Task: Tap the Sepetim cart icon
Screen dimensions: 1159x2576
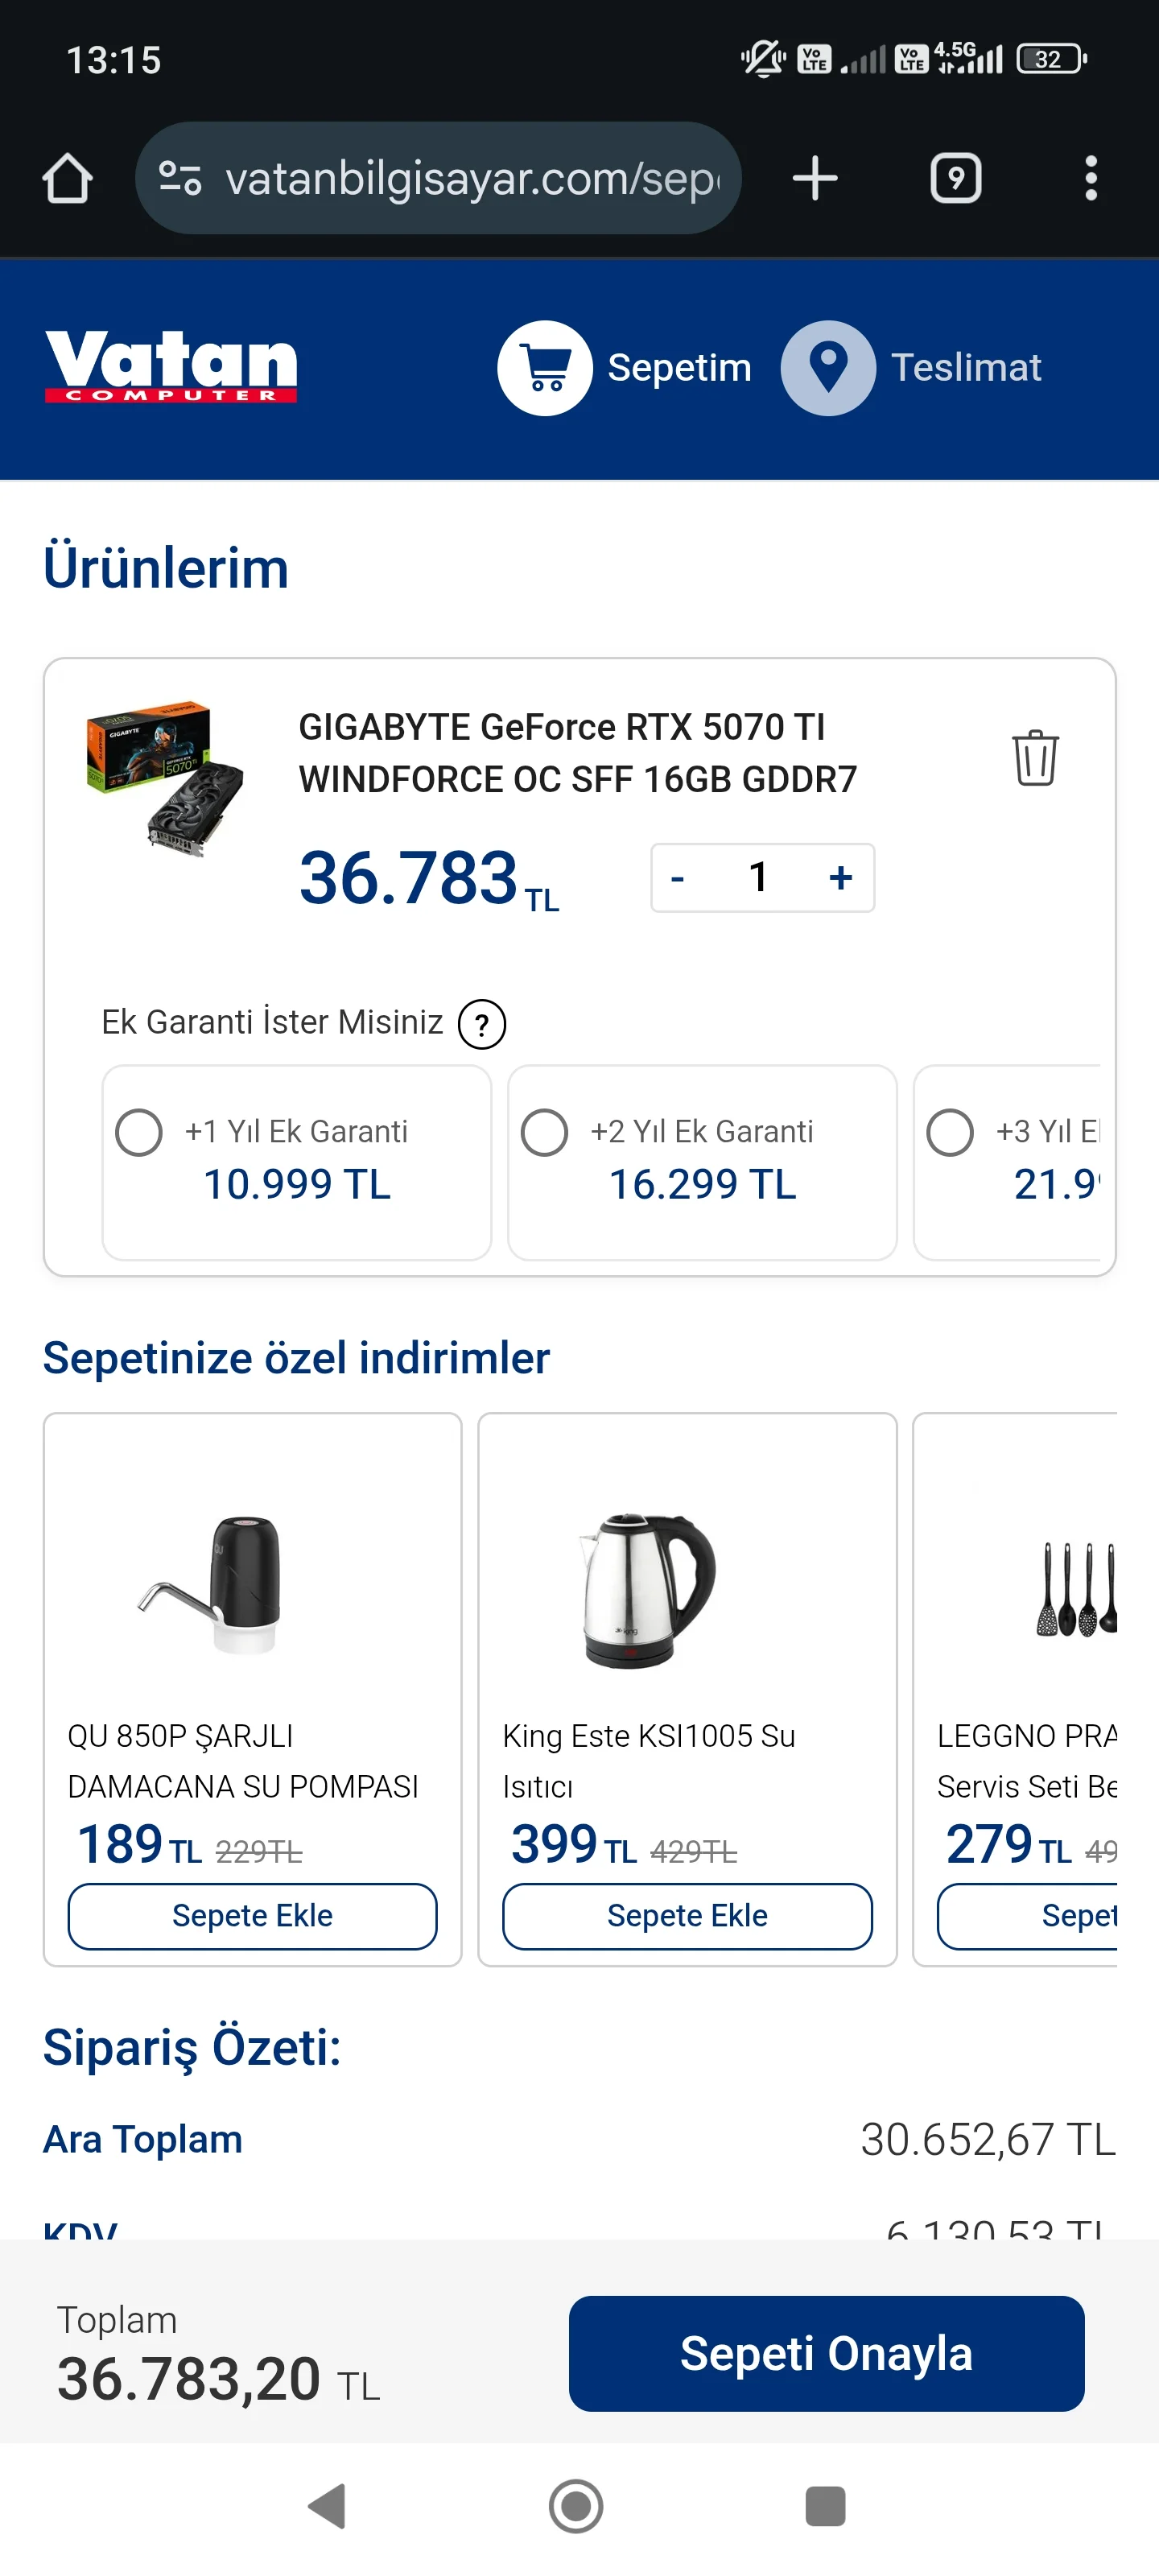Action: pos(545,368)
